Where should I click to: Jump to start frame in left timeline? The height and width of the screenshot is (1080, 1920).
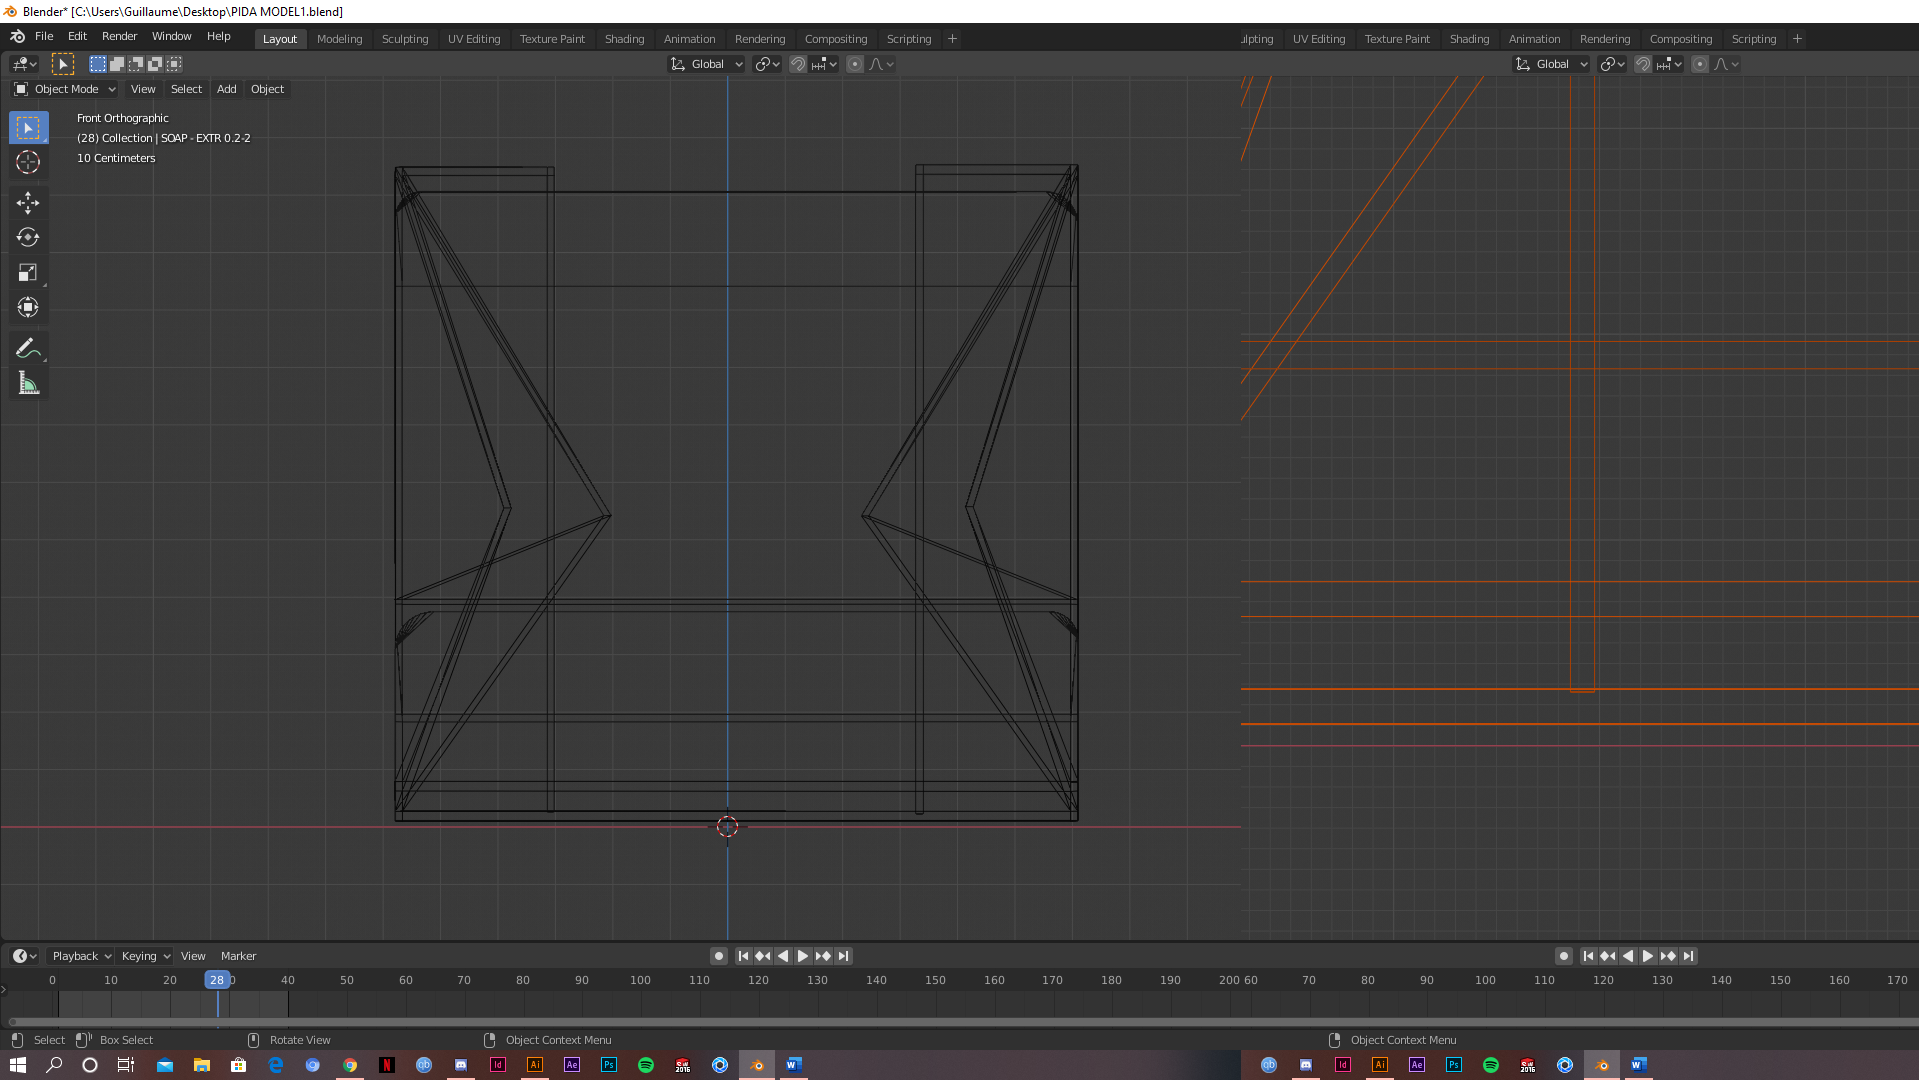pyautogui.click(x=743, y=956)
